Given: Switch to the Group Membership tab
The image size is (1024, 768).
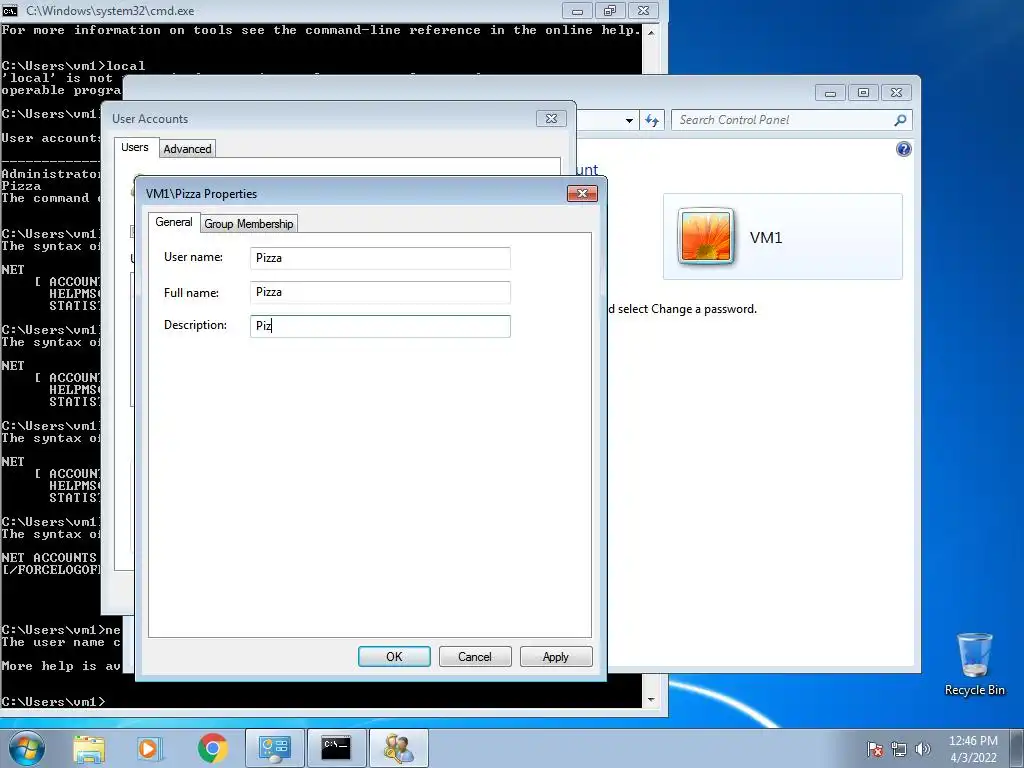Looking at the screenshot, I should coord(249,223).
